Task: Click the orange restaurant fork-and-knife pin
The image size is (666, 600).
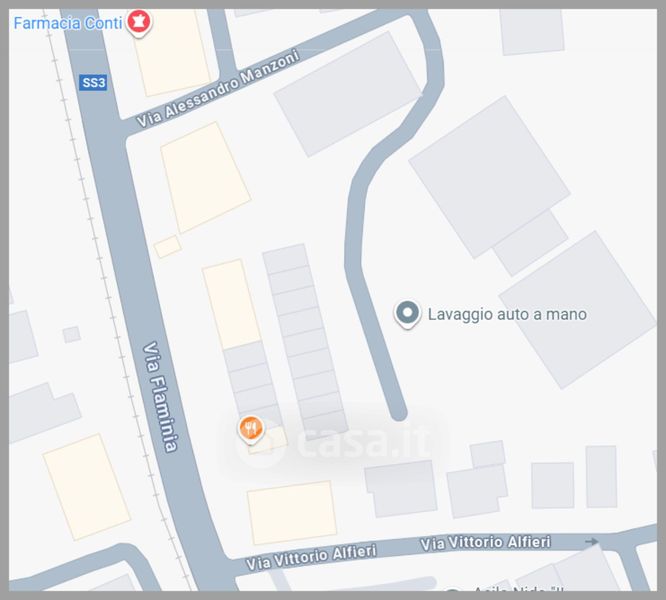Action: click(x=251, y=429)
